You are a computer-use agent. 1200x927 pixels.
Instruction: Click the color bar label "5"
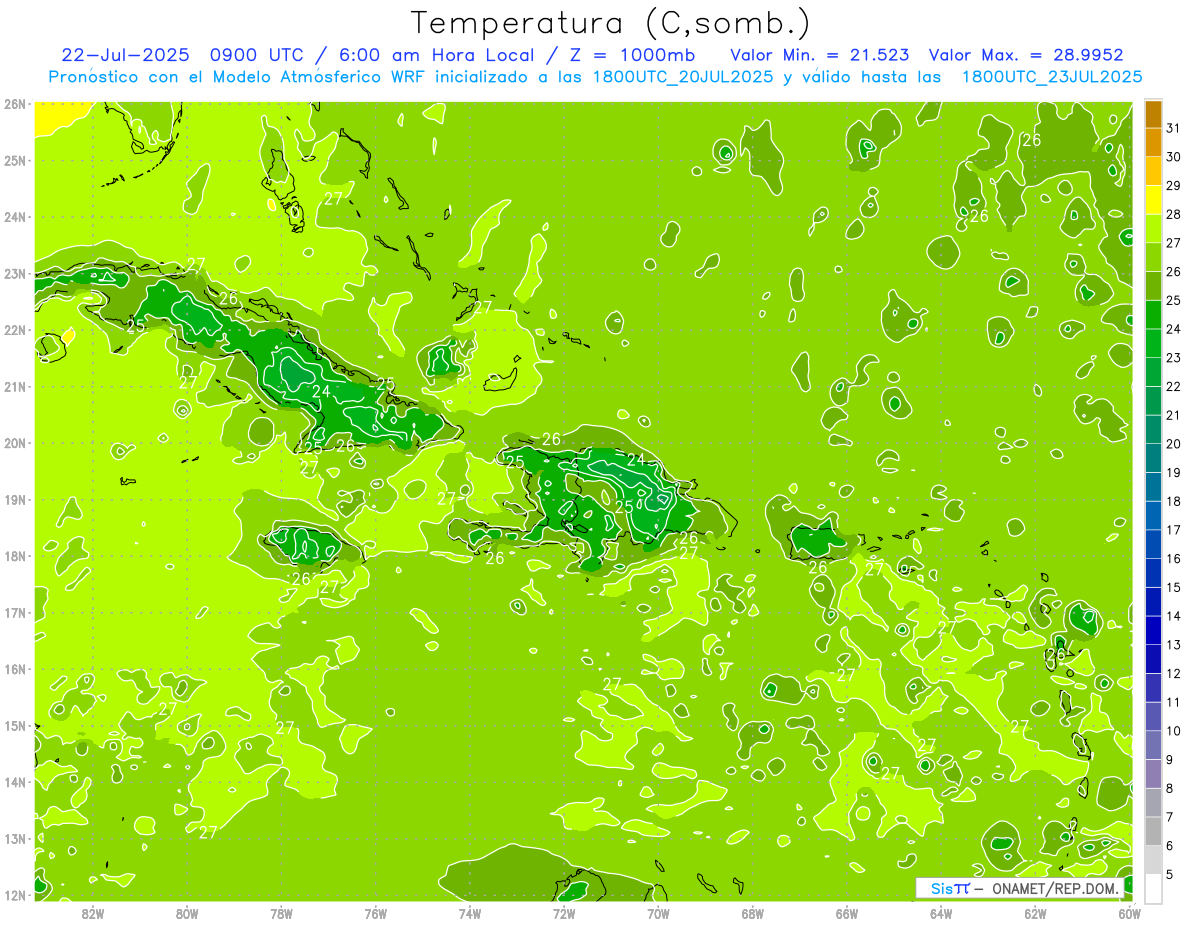[1170, 875]
